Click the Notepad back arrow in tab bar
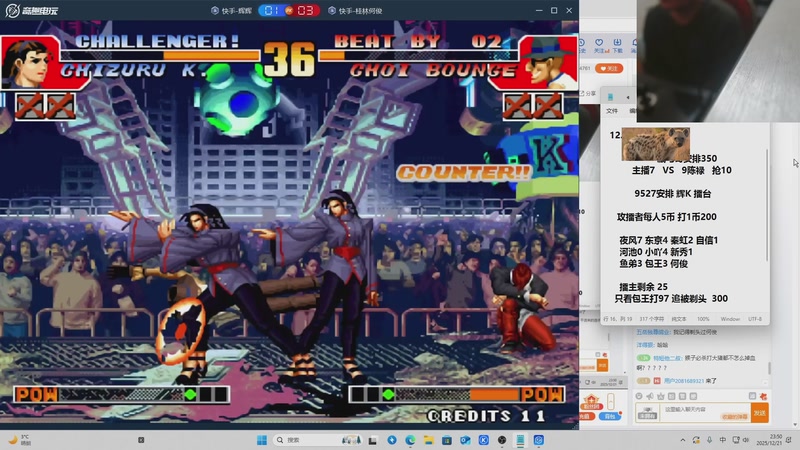Image resolution: width=800 pixels, height=450 pixels. click(628, 97)
